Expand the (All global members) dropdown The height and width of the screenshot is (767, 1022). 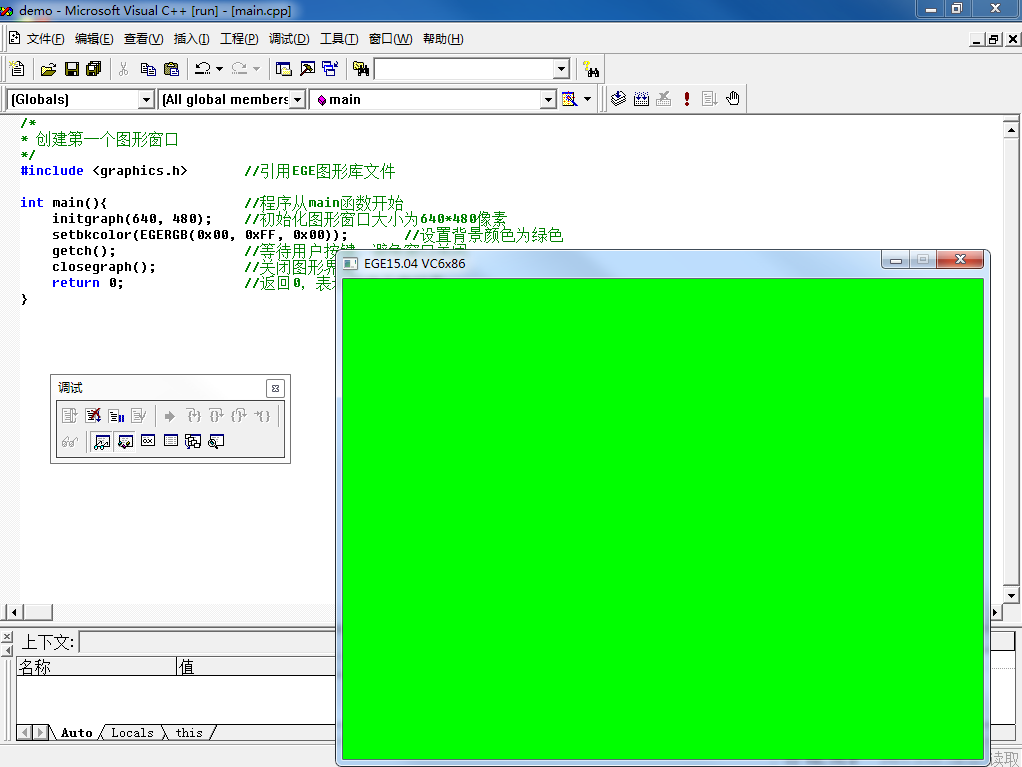click(297, 99)
